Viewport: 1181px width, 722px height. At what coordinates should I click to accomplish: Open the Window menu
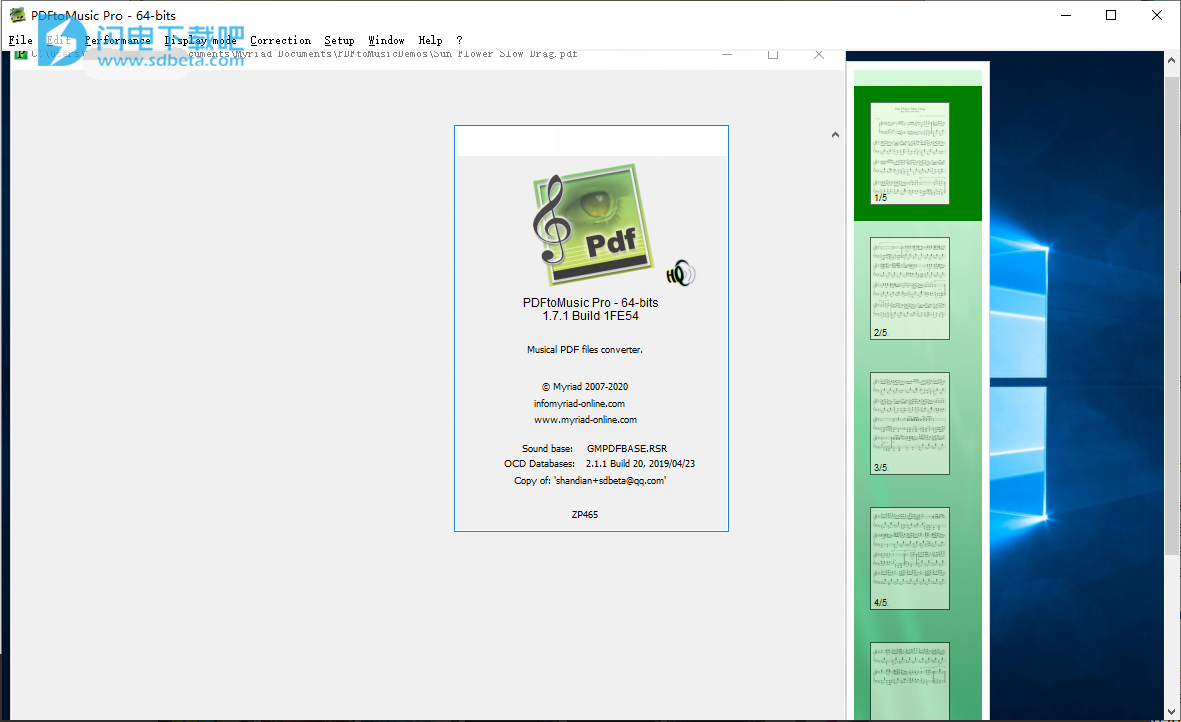(x=386, y=41)
